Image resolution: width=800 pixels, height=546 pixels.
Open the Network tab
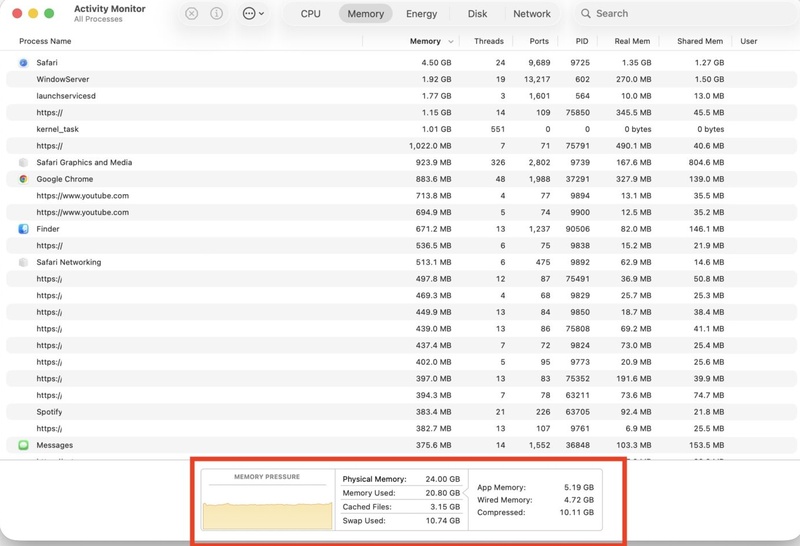pos(532,14)
